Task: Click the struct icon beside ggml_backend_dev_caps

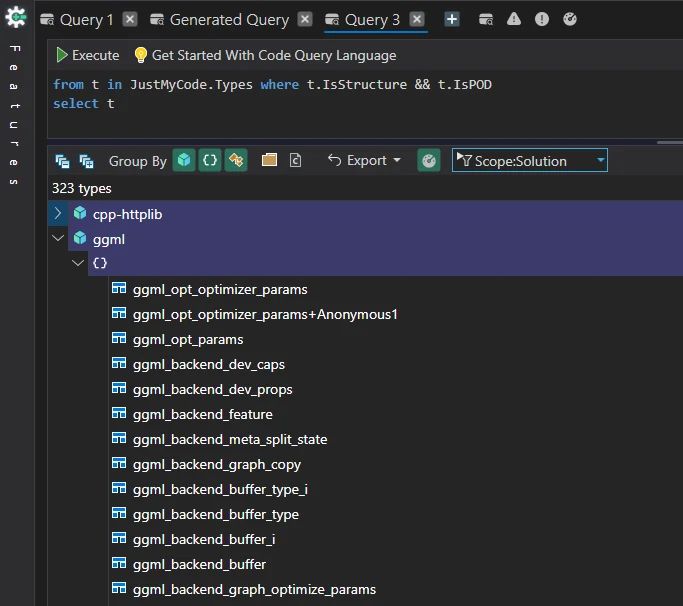Action: (119, 363)
